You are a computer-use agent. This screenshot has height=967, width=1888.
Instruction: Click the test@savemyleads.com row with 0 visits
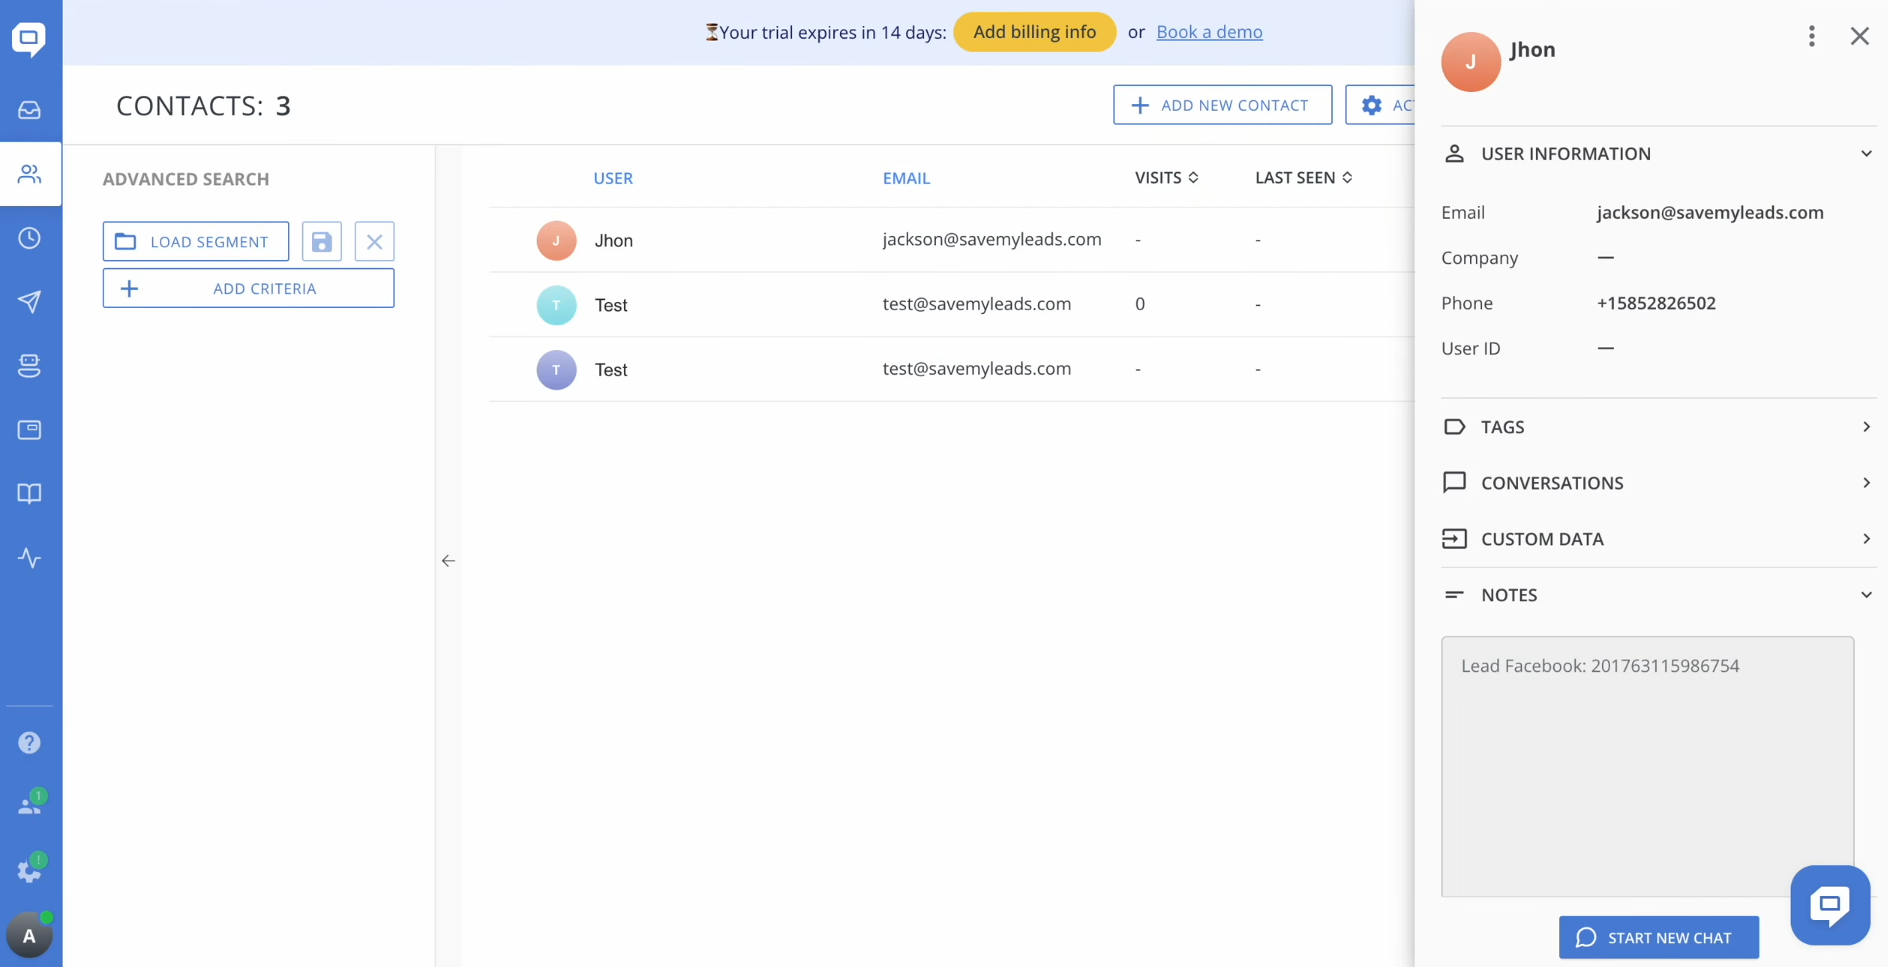(951, 304)
